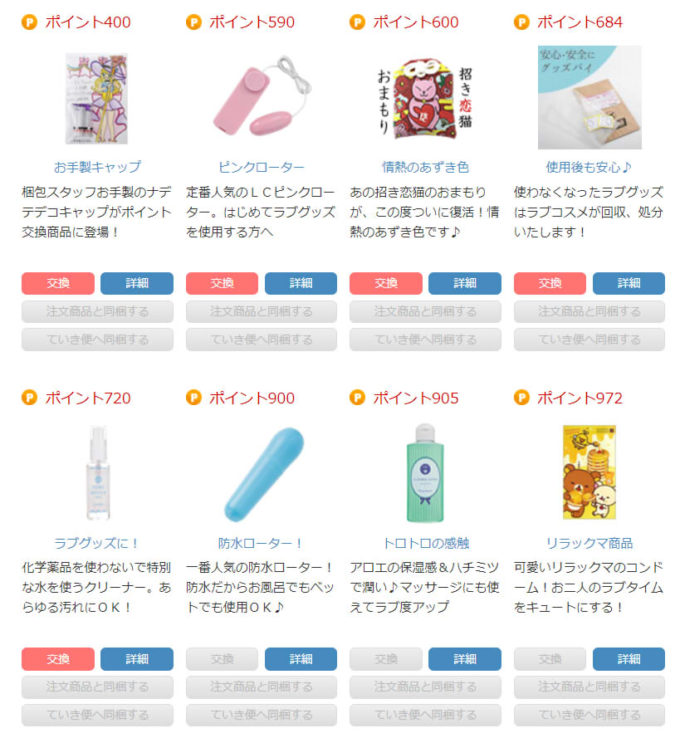View 詳細 for the ポイント972 Rilakkuma item
Screen dimensions: 680x738
click(629, 659)
